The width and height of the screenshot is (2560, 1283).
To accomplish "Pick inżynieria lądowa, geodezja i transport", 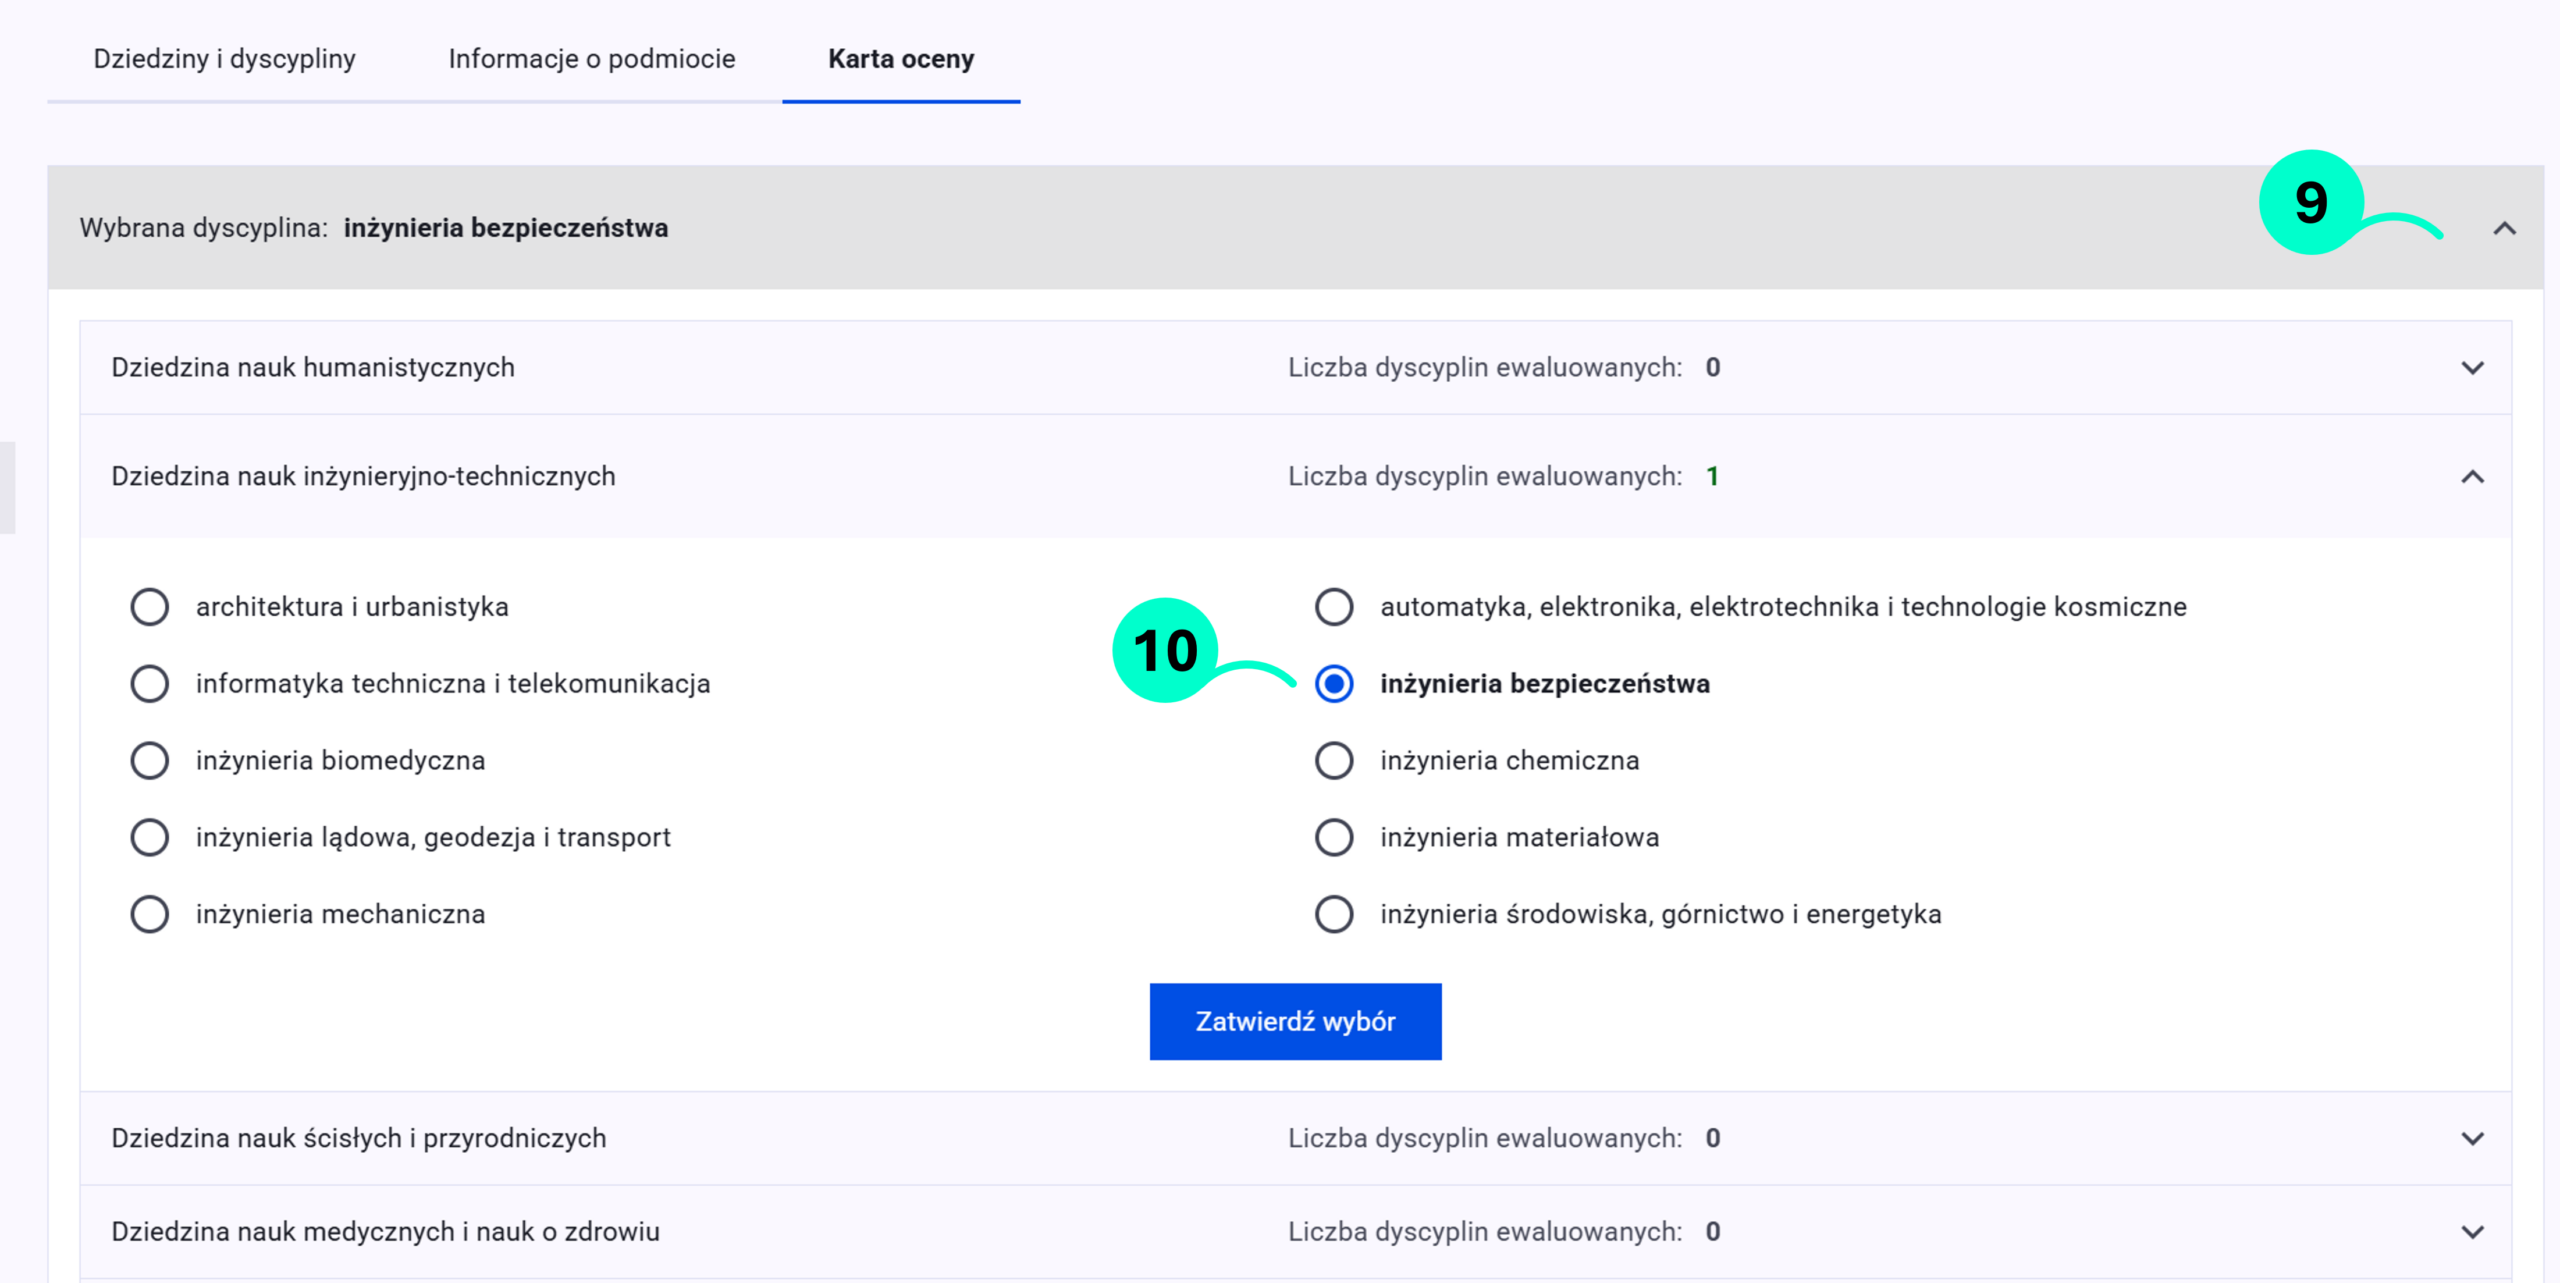I will click(150, 838).
